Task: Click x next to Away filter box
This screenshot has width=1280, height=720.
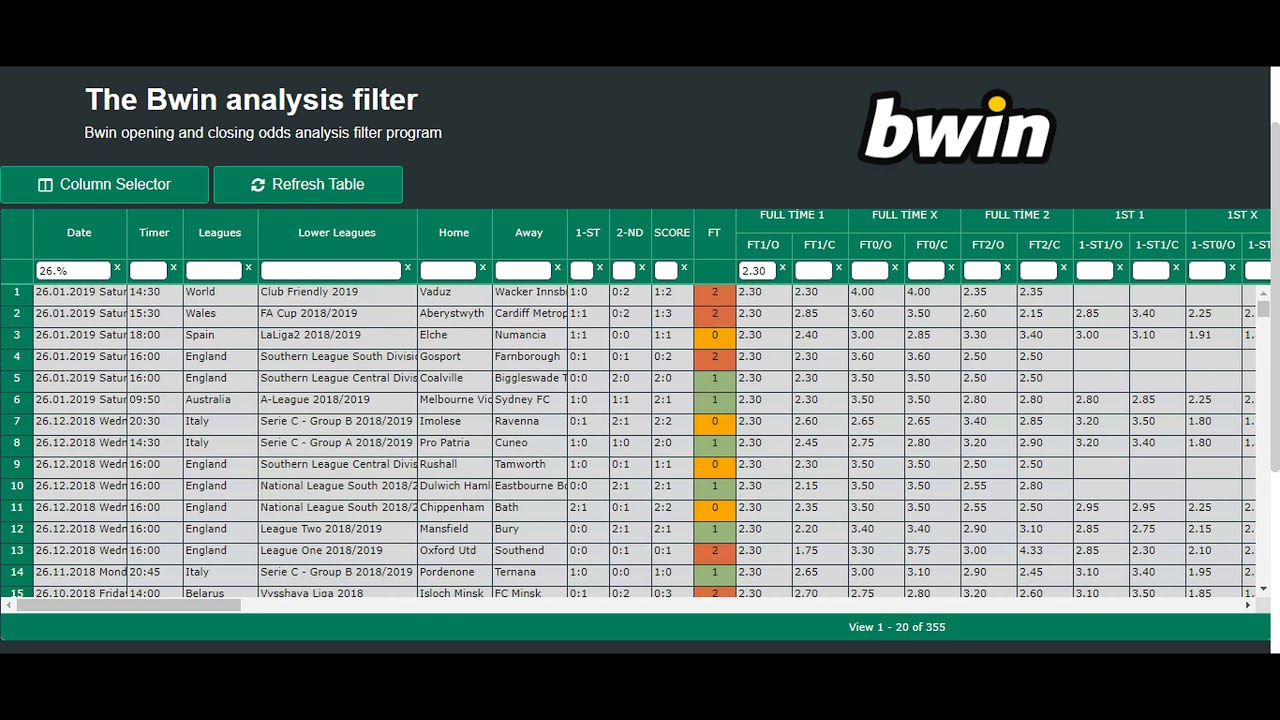Action: [557, 268]
